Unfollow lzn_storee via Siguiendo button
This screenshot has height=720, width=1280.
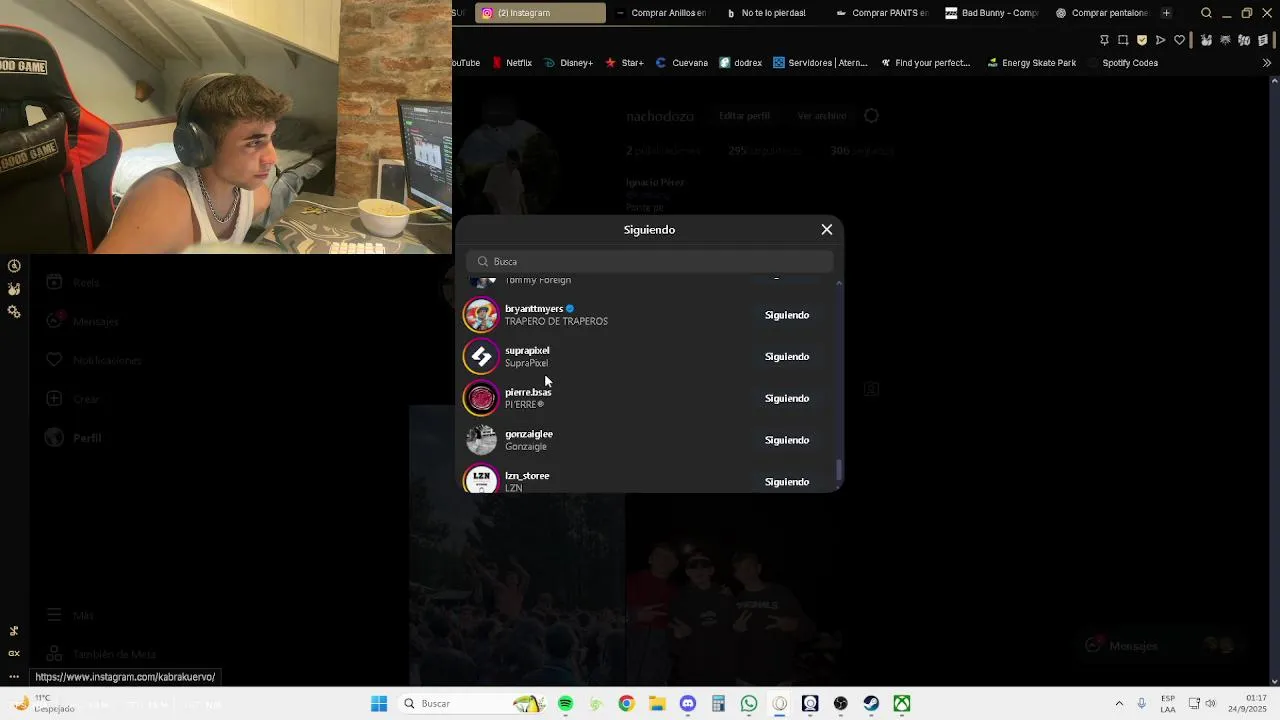point(787,482)
